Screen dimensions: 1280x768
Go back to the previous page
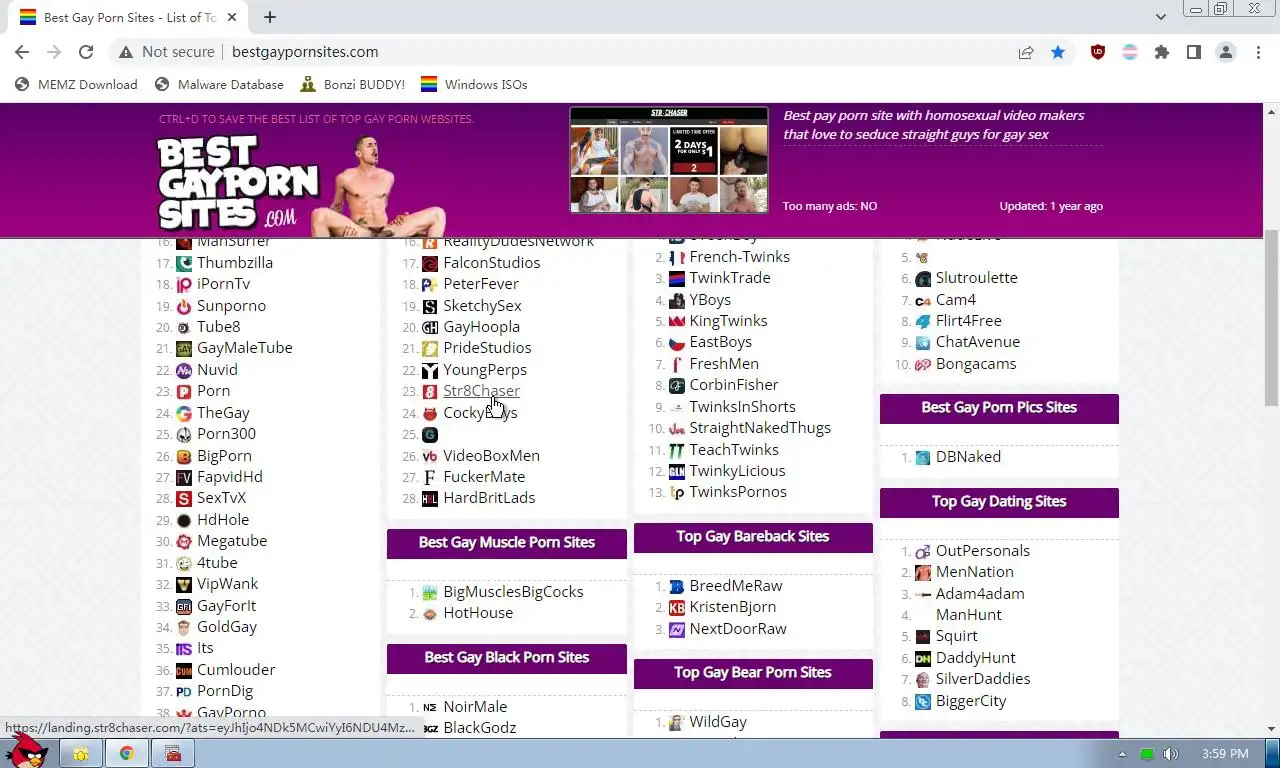22,52
